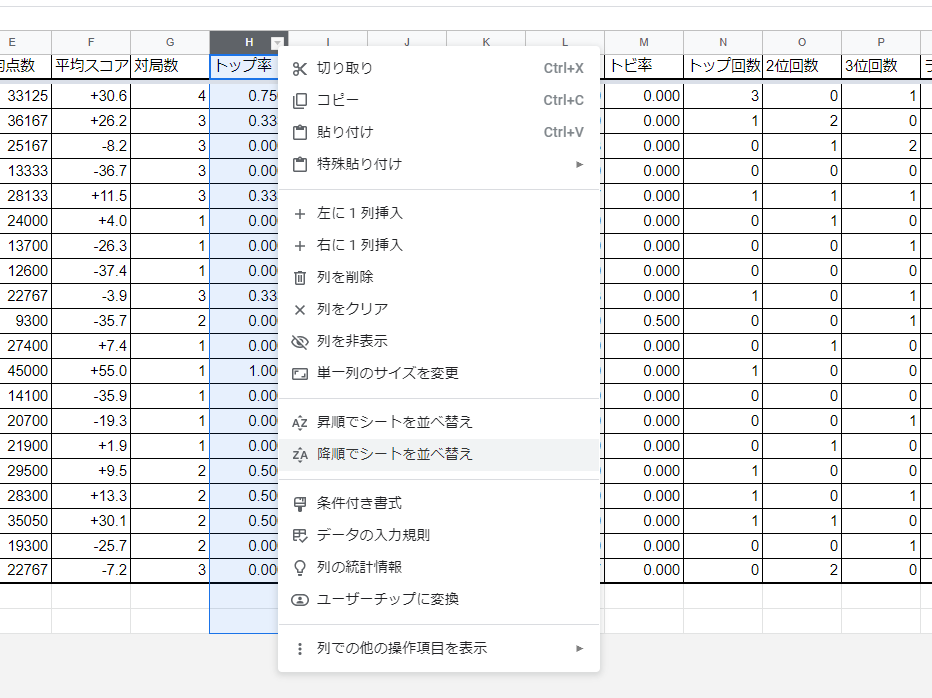The width and height of the screenshot is (932, 698).
Task: Select 右に 1 列挿入 menu entry
Action: pos(439,245)
